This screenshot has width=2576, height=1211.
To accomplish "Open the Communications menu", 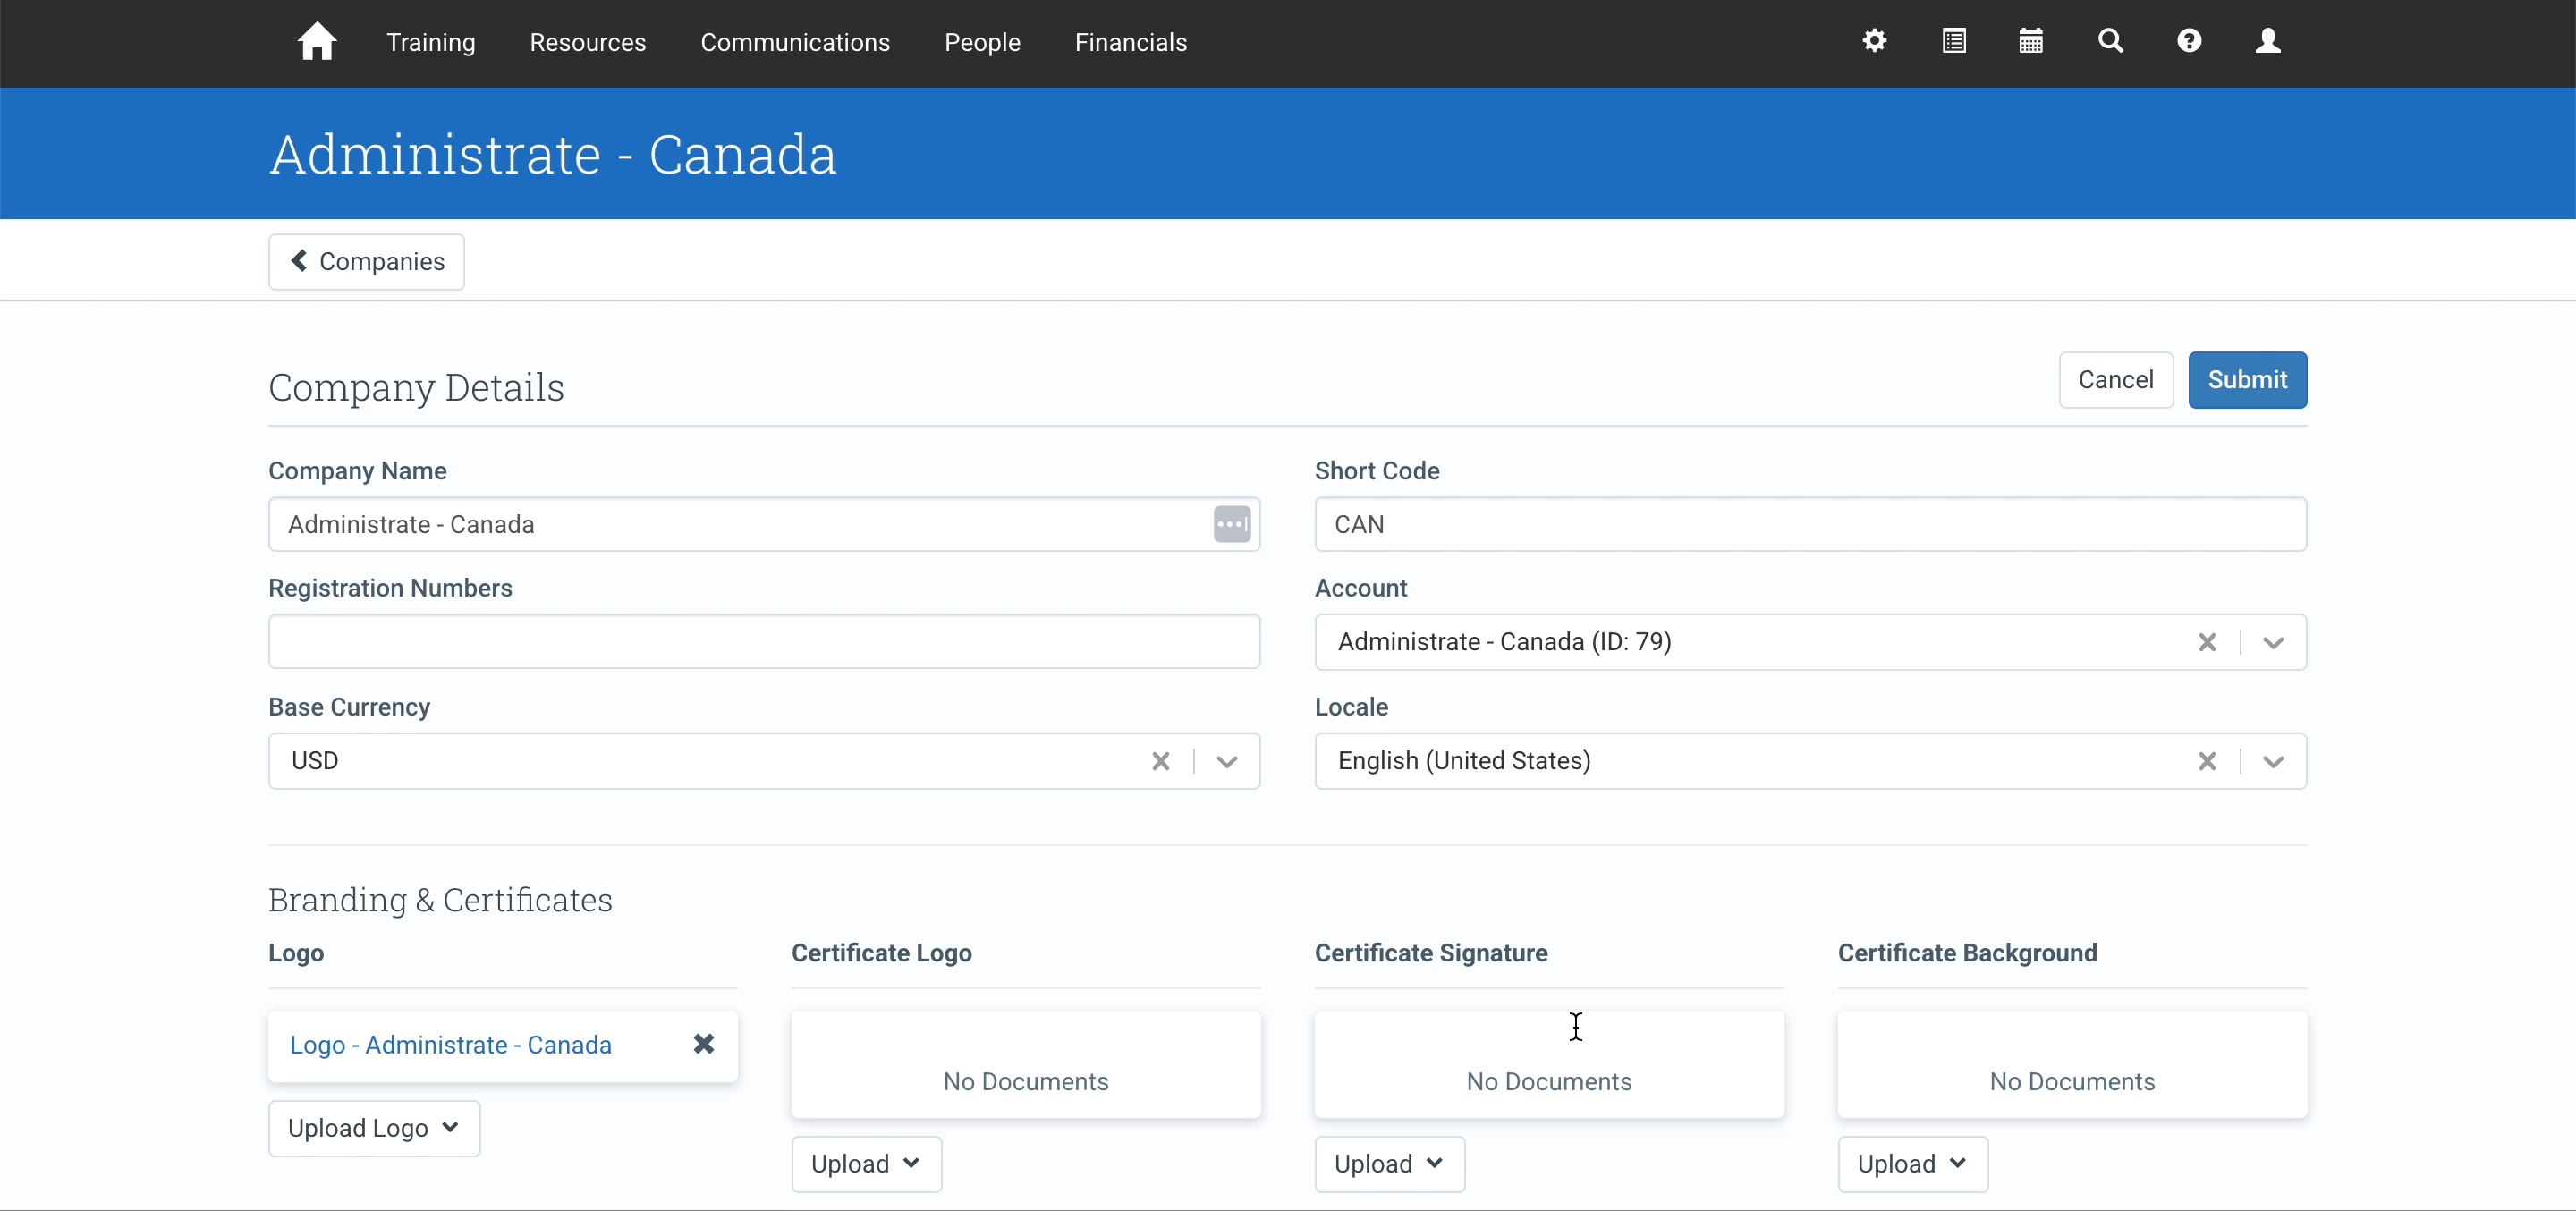I will pyautogui.click(x=795, y=42).
